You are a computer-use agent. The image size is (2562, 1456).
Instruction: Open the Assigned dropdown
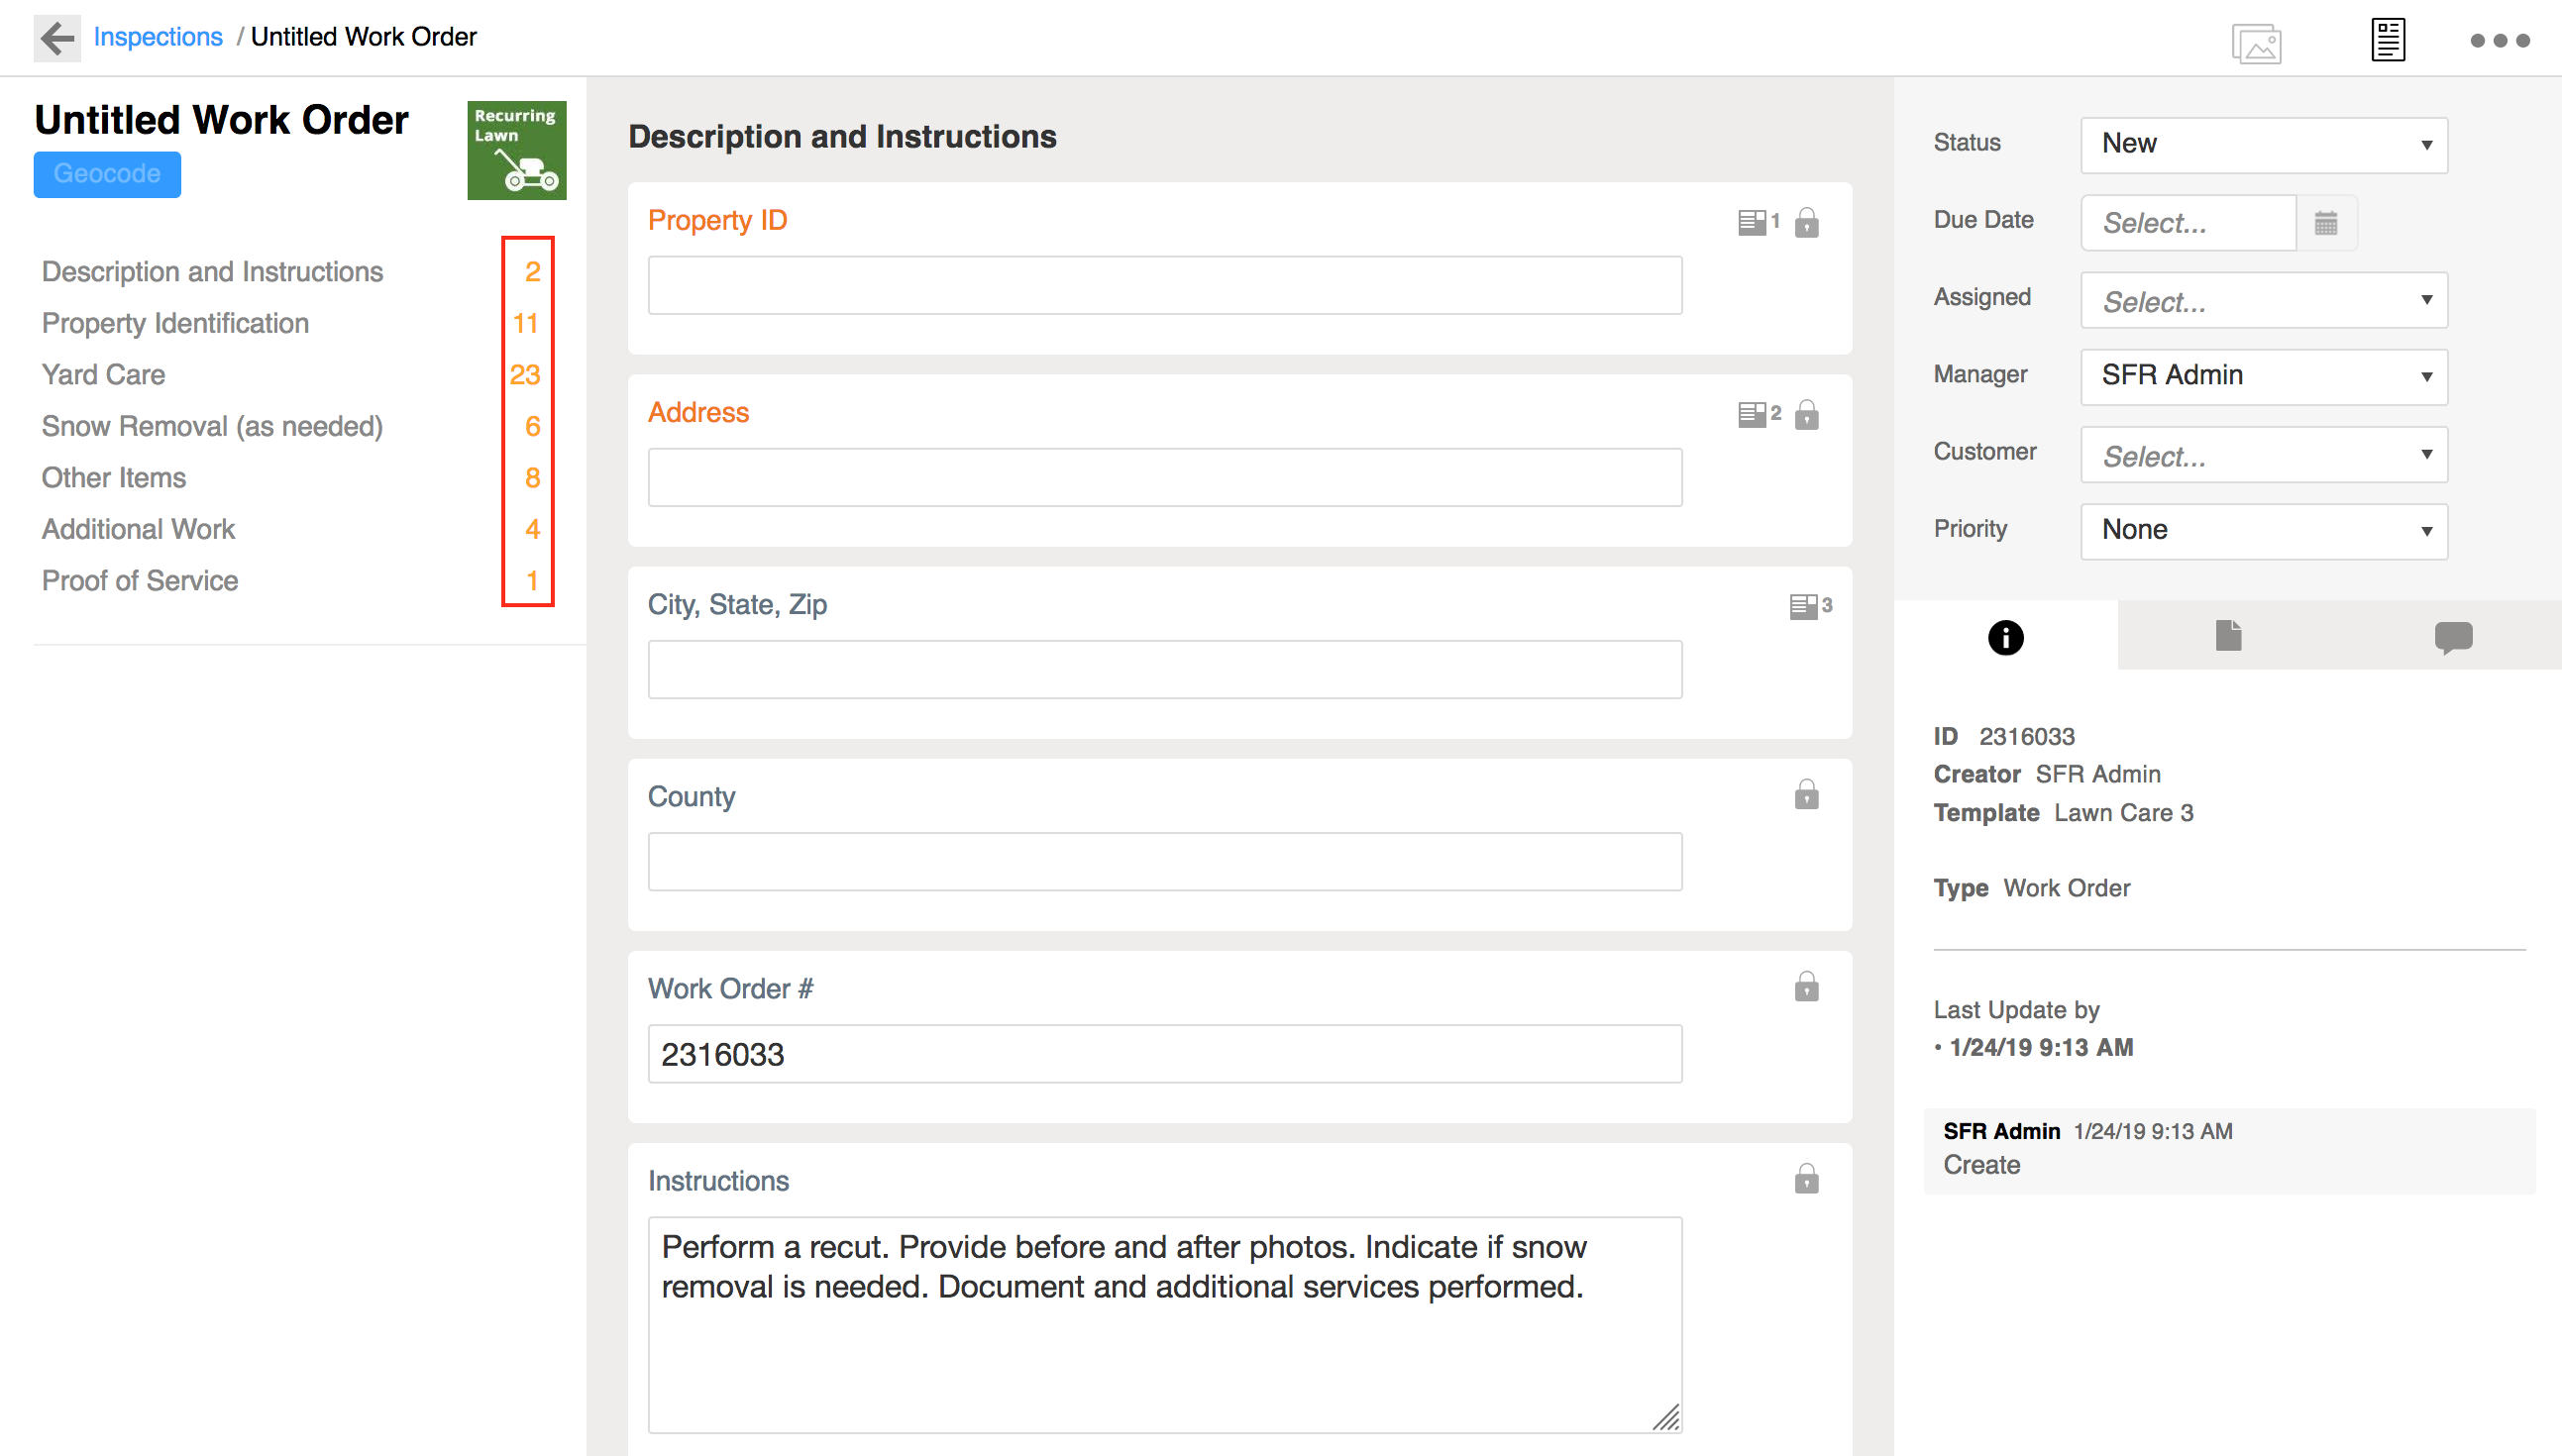coord(2263,300)
